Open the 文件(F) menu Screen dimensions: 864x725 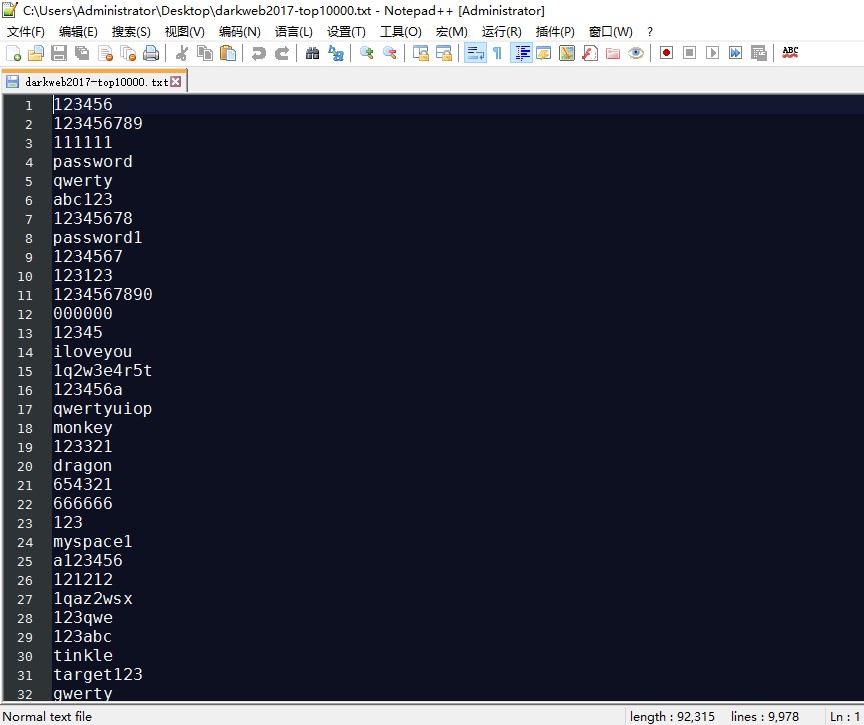coord(25,31)
